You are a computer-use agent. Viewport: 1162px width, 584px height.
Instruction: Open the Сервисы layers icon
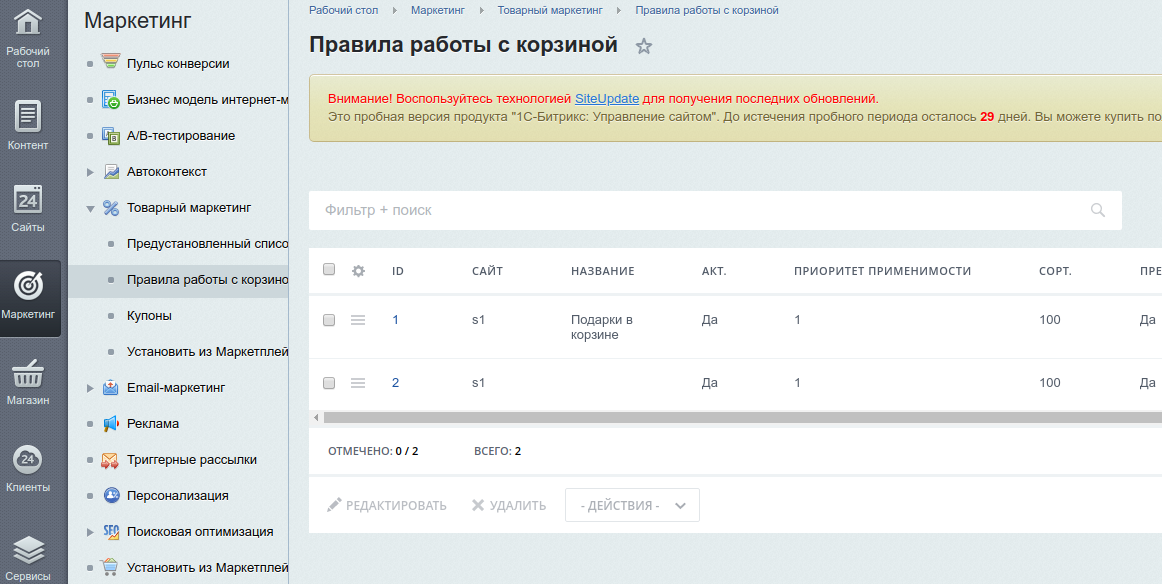click(x=28, y=550)
